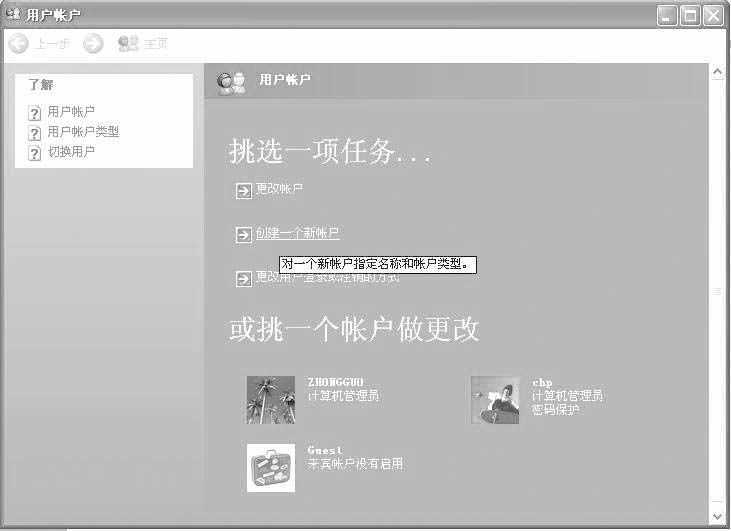Click the scroll down arrow on scrollbar
This screenshot has width=731, height=531.
pyautogui.click(x=716, y=515)
